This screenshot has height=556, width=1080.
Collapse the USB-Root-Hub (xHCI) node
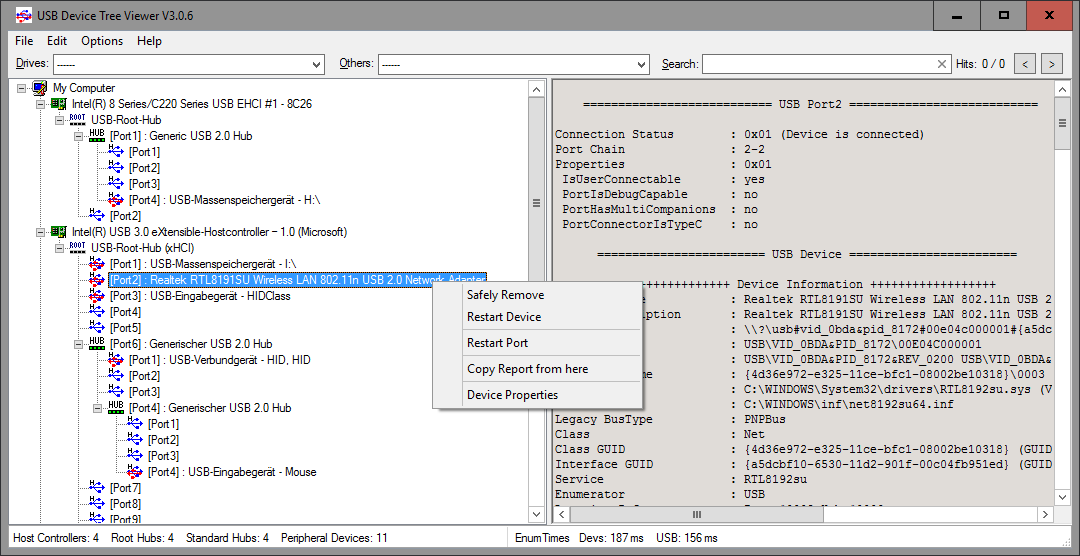59,247
